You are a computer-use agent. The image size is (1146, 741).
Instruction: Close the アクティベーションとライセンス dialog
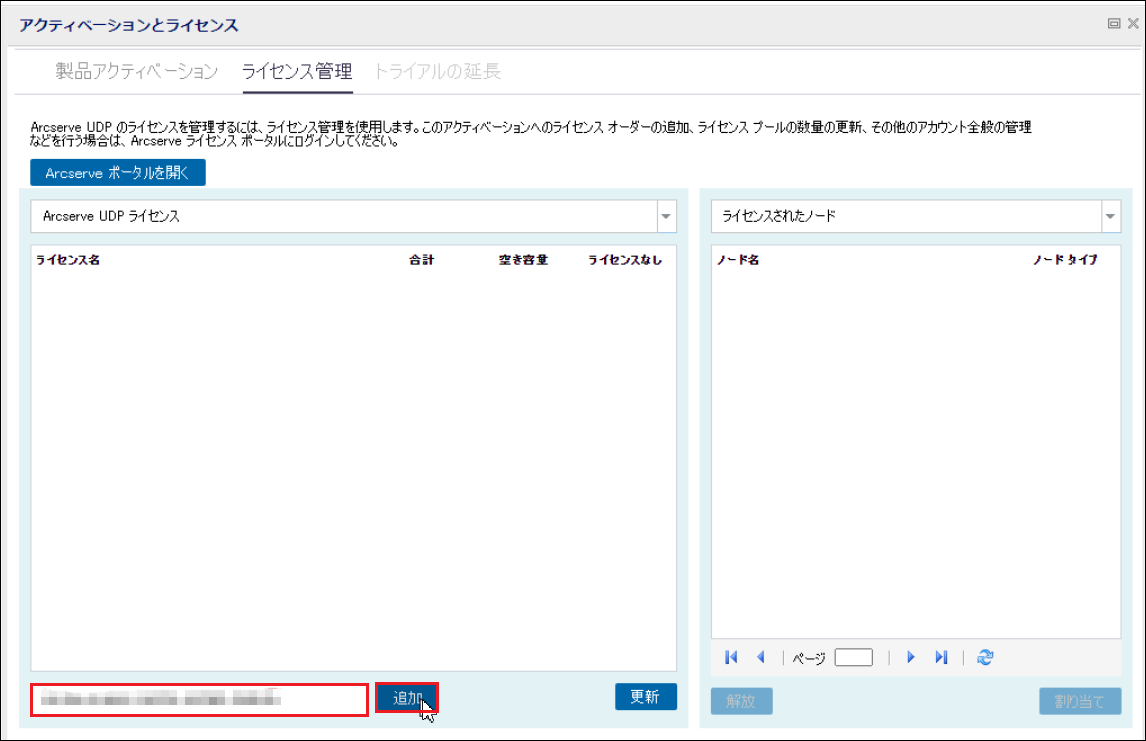click(1132, 24)
